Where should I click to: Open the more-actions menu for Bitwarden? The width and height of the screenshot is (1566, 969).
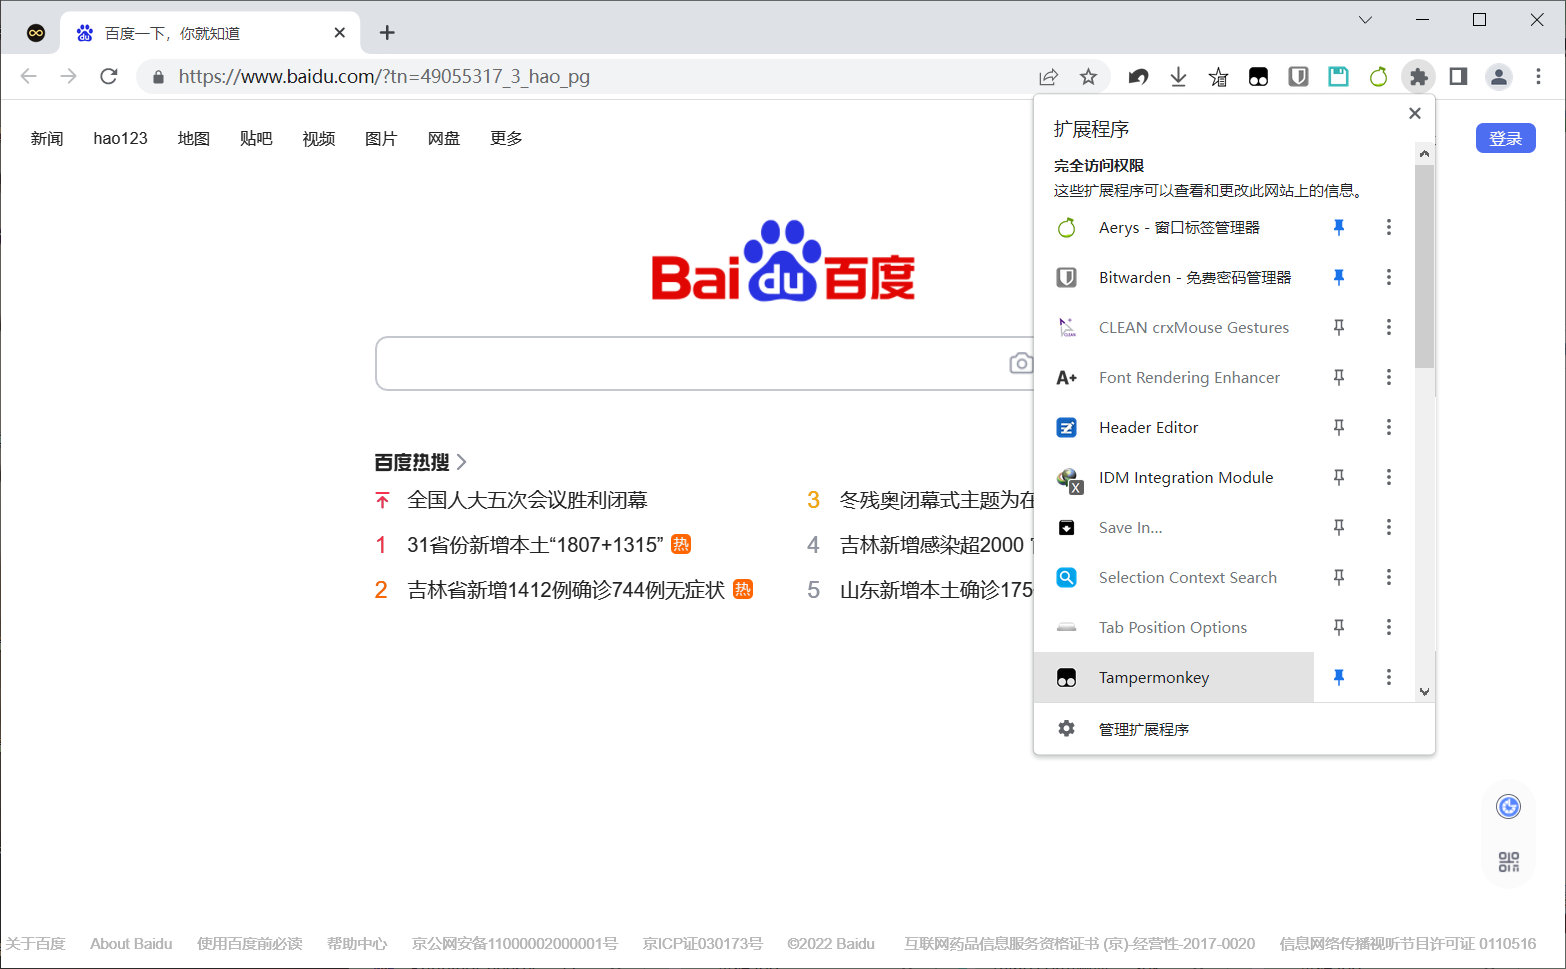(1389, 278)
